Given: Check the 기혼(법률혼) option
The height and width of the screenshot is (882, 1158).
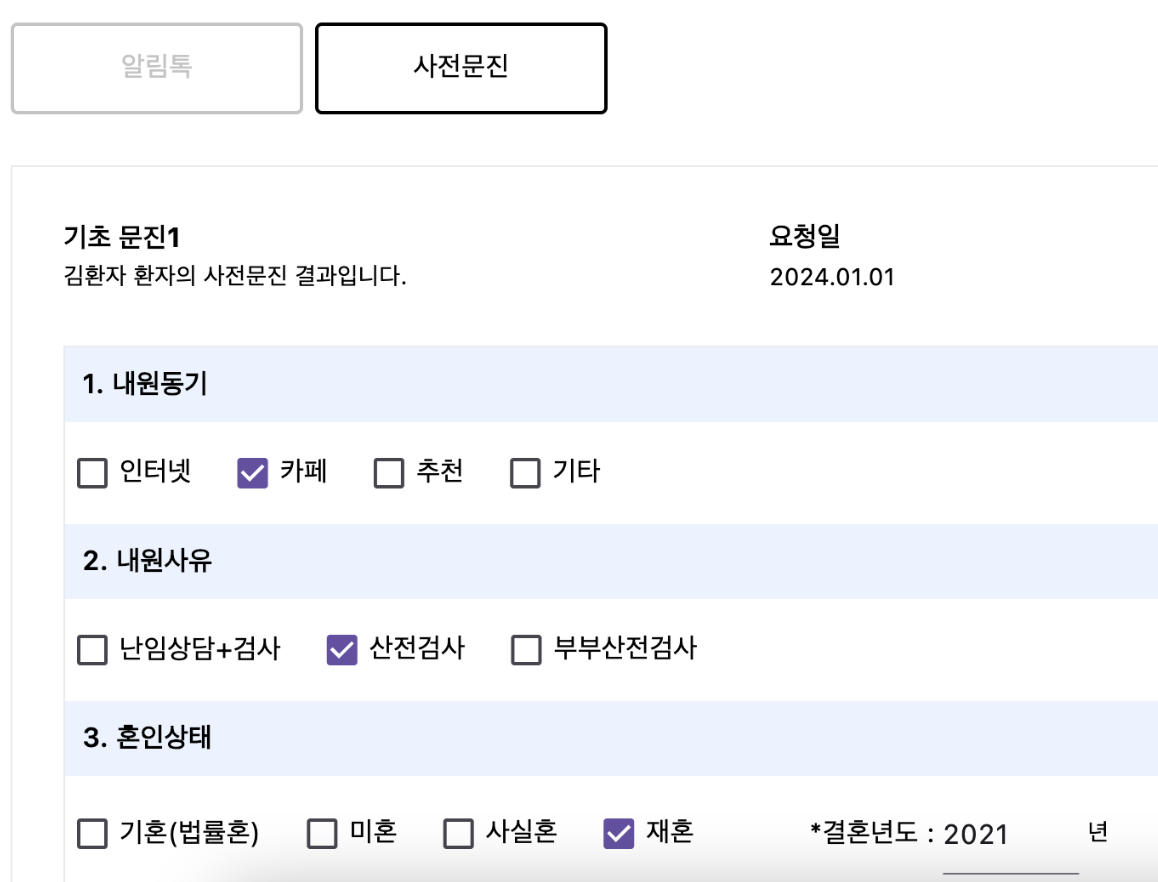Looking at the screenshot, I should pos(92,833).
